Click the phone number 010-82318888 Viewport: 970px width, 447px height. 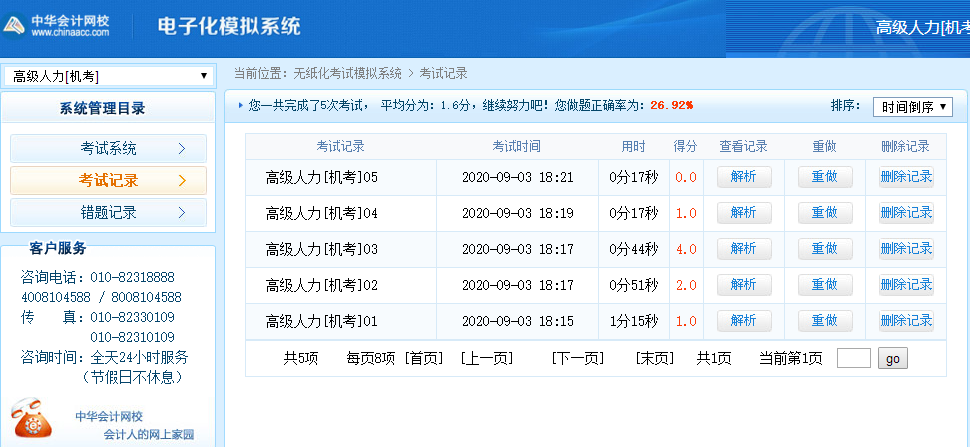(132, 277)
